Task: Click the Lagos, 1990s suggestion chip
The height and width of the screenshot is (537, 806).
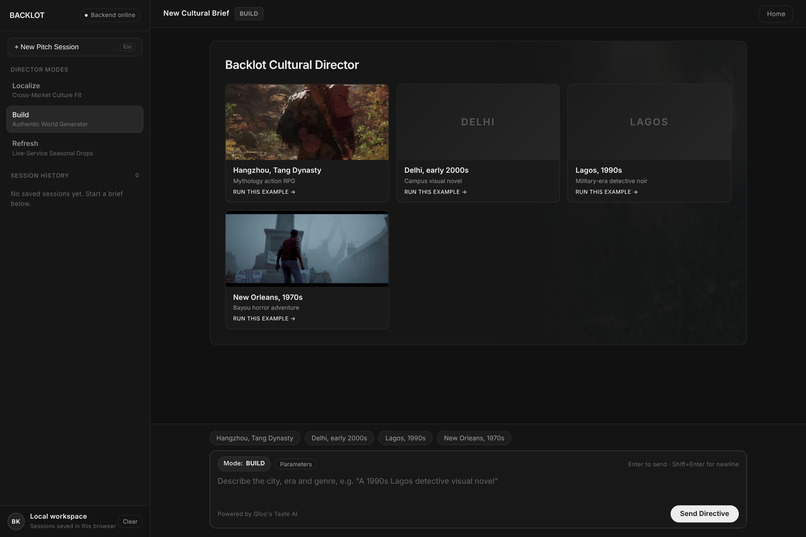Action: pos(406,438)
